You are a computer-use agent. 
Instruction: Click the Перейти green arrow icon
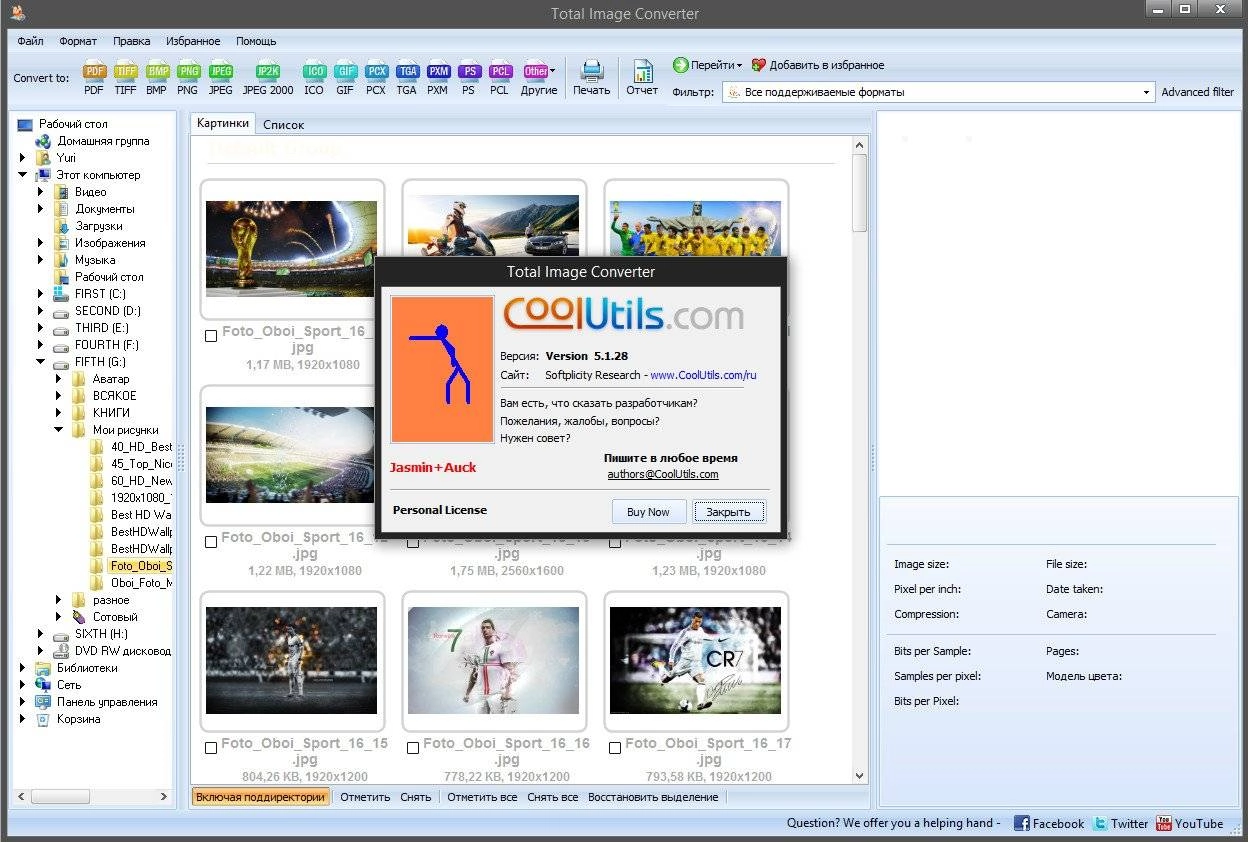point(681,65)
